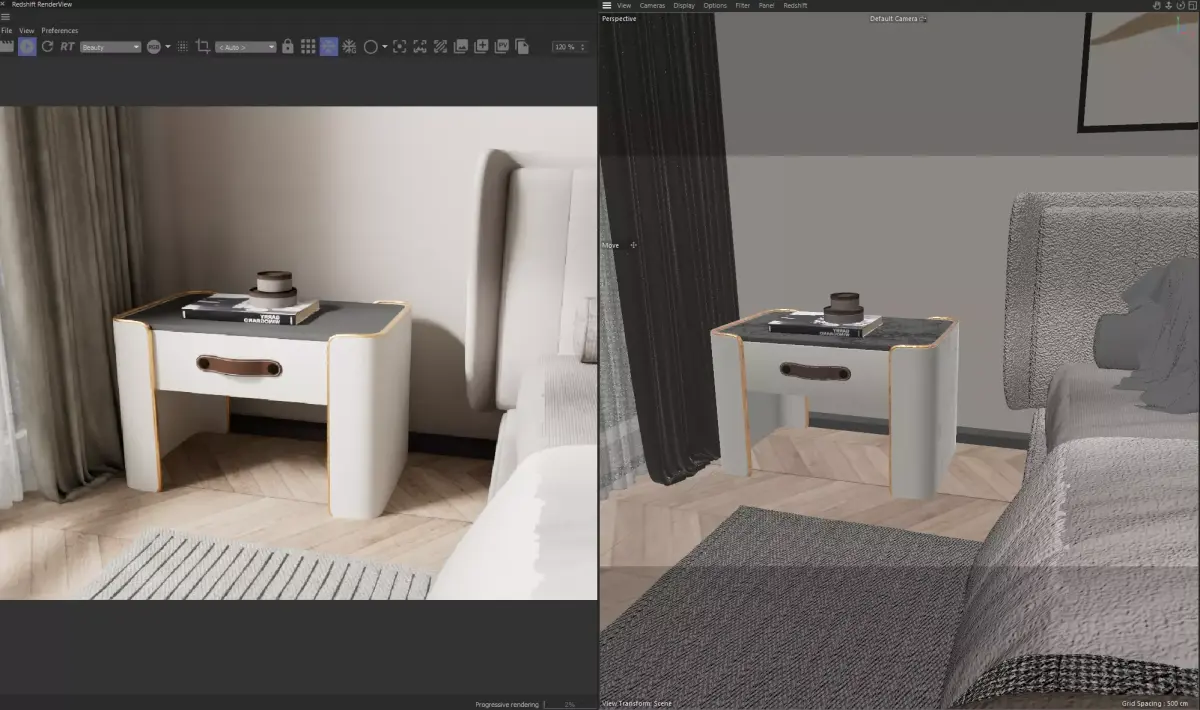Toggle the IPR play button in RenderView

(x=27, y=46)
